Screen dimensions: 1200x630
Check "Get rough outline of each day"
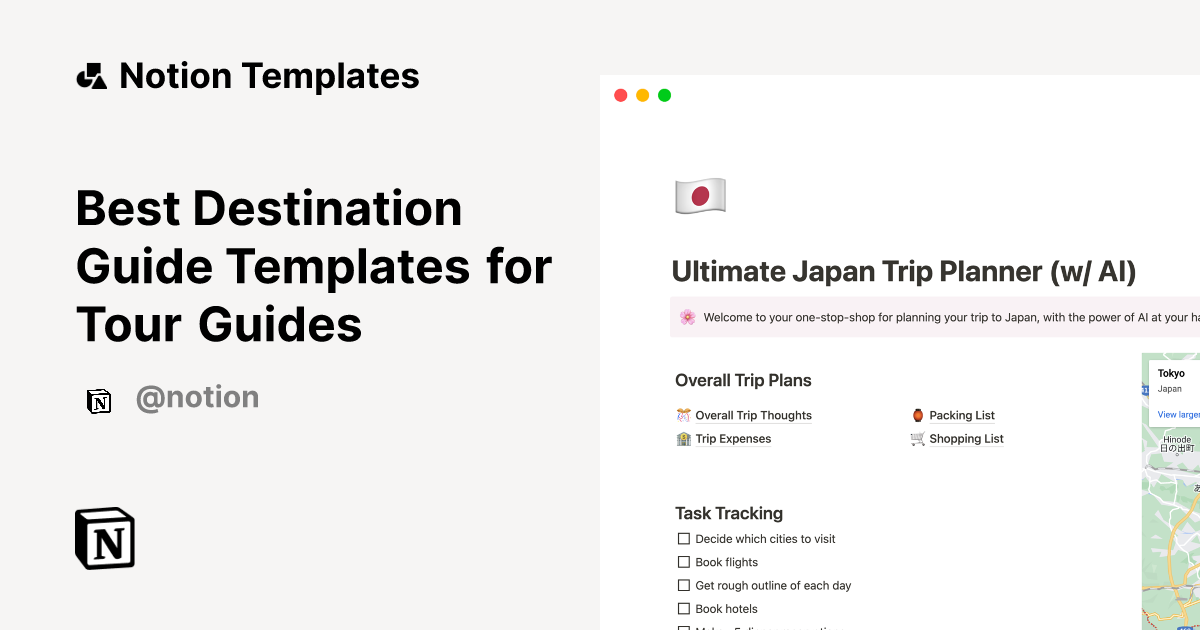(684, 585)
